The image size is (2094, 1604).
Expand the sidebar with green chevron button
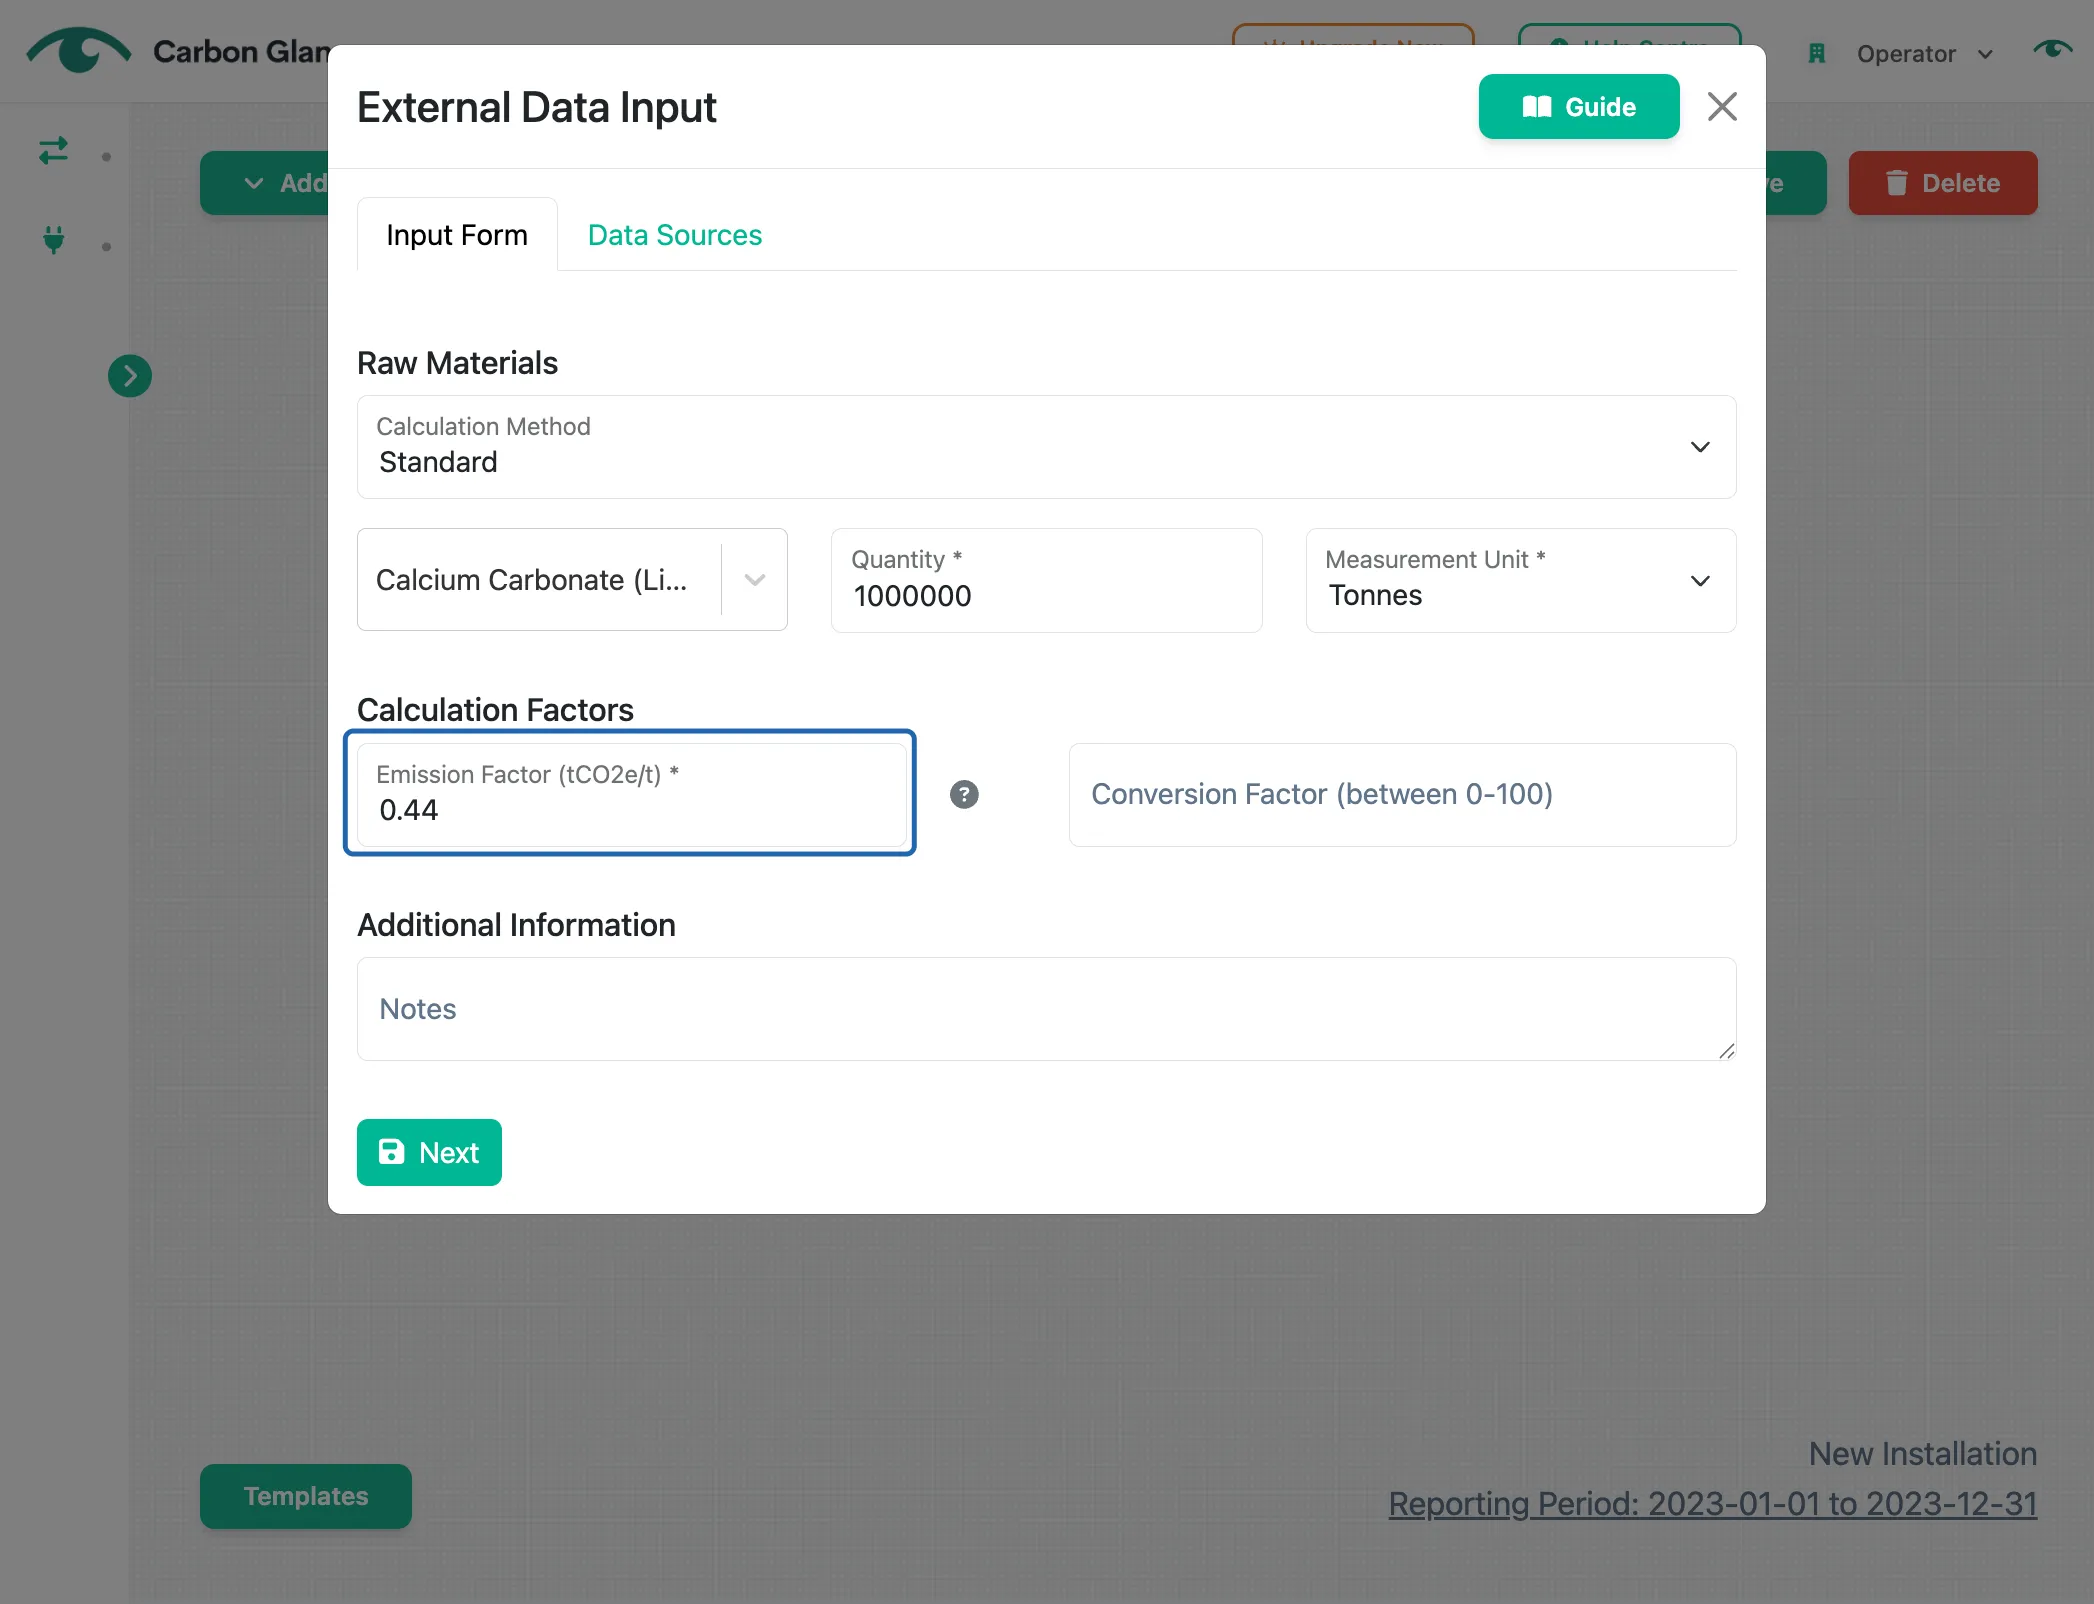tap(130, 376)
